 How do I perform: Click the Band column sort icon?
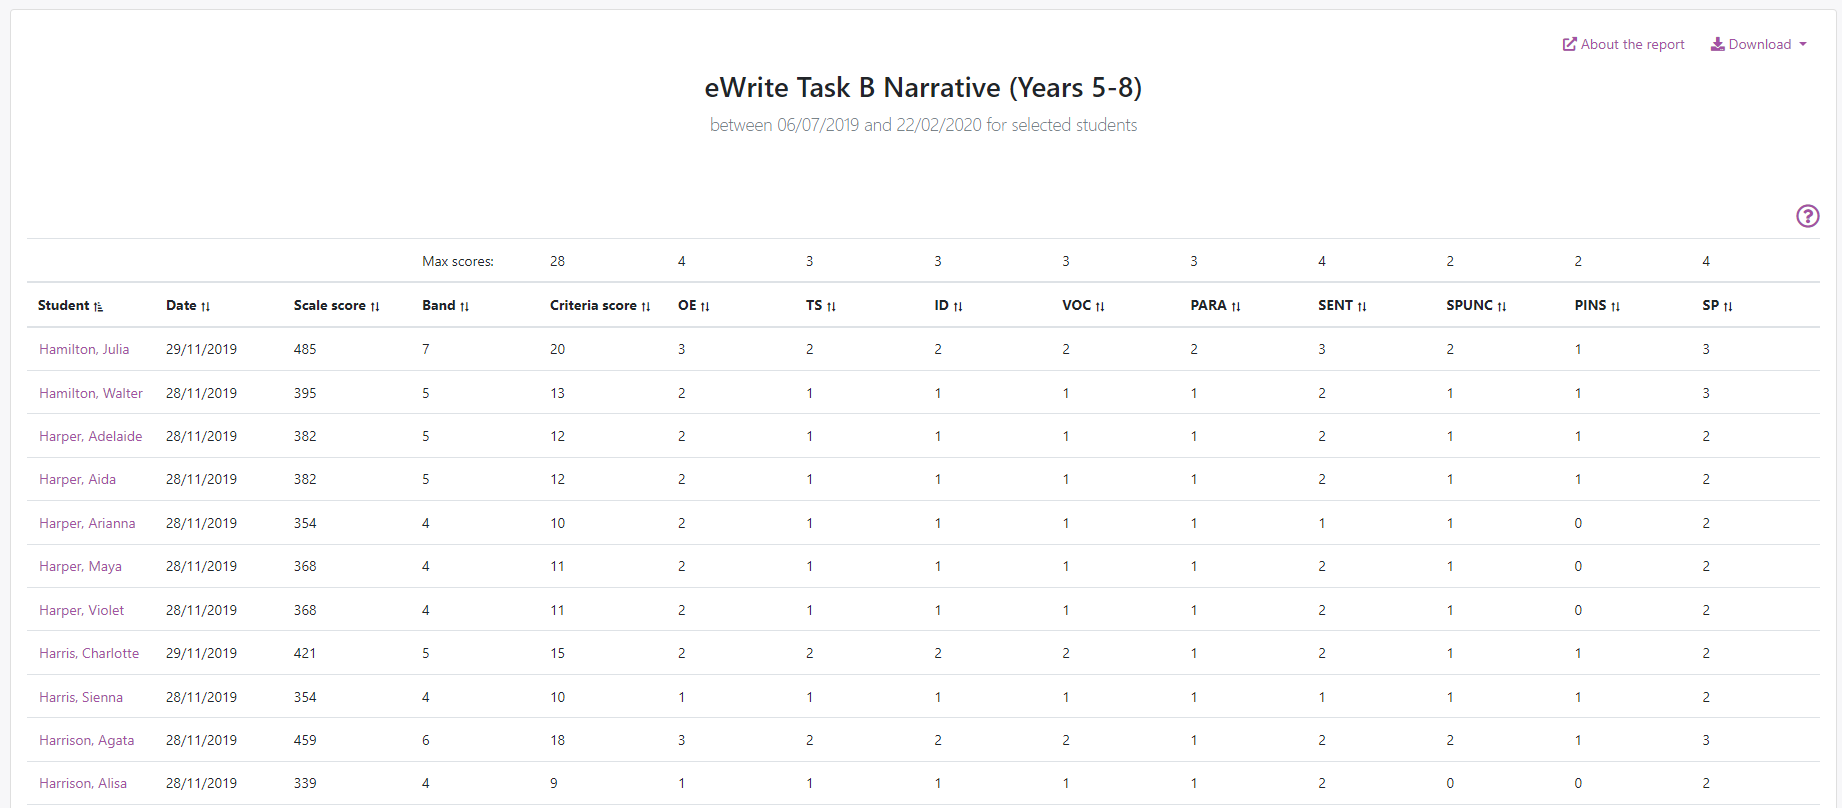click(464, 307)
